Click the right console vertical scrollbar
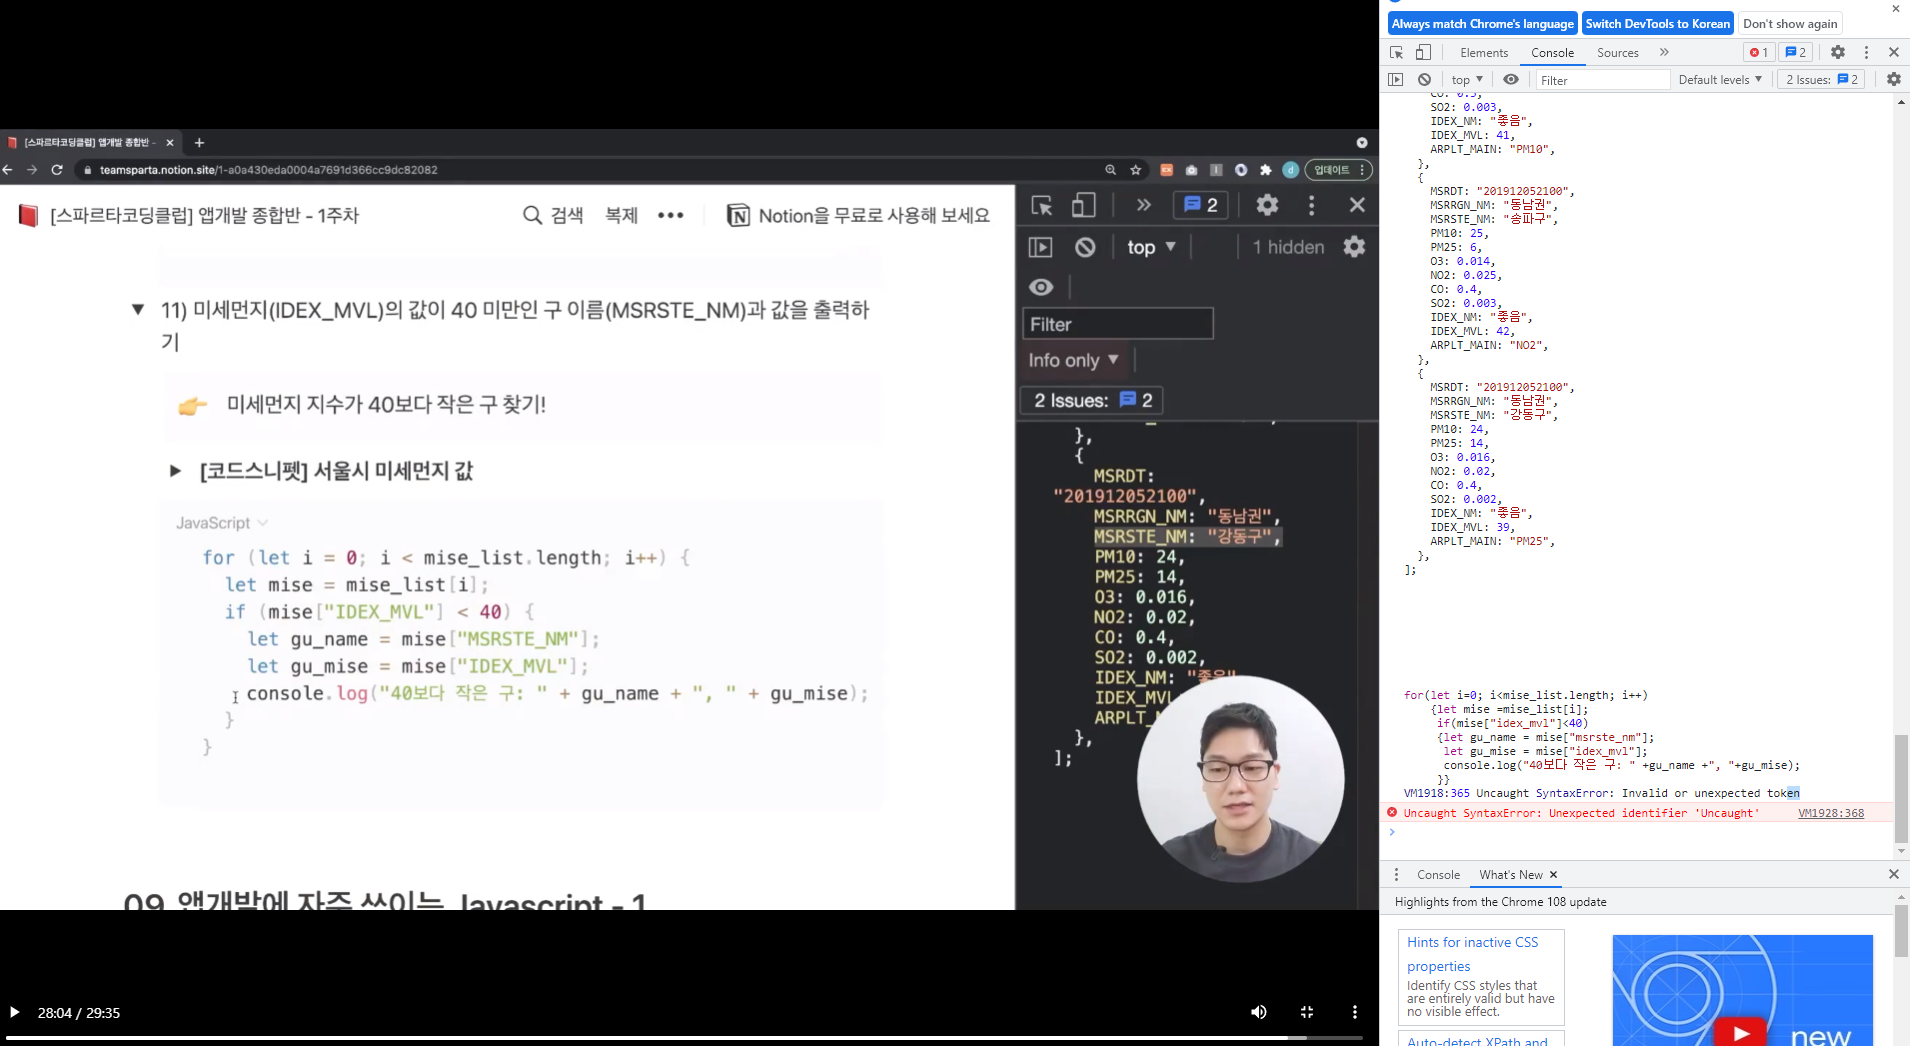 coord(1901,787)
